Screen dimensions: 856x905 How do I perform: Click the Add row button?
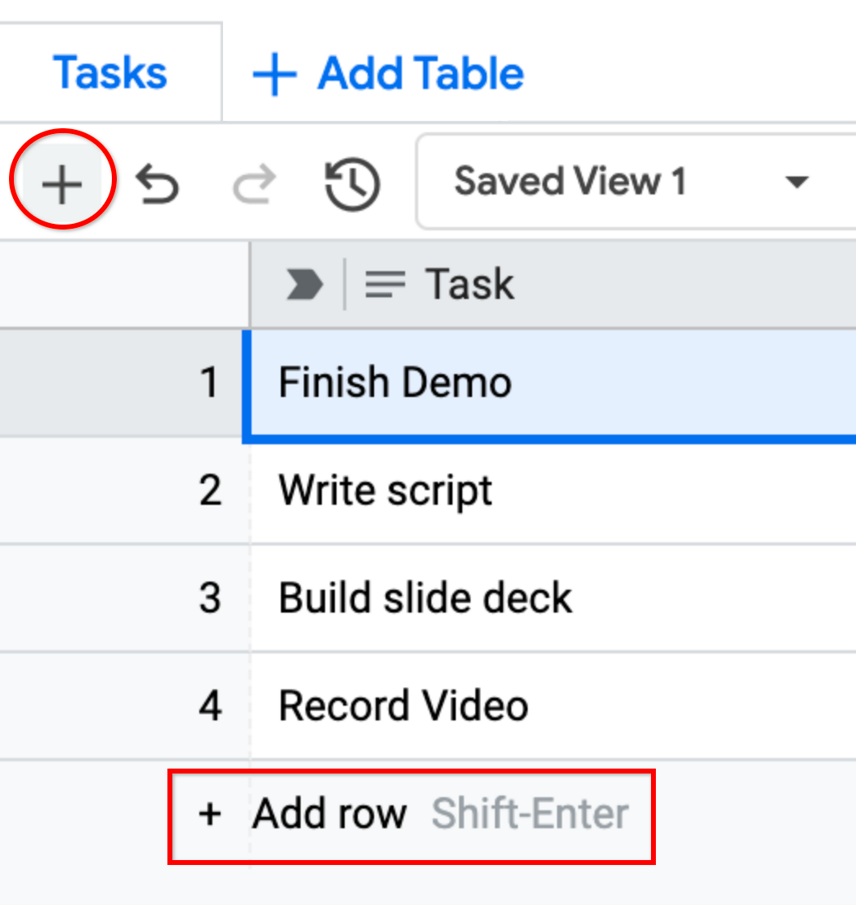(330, 814)
